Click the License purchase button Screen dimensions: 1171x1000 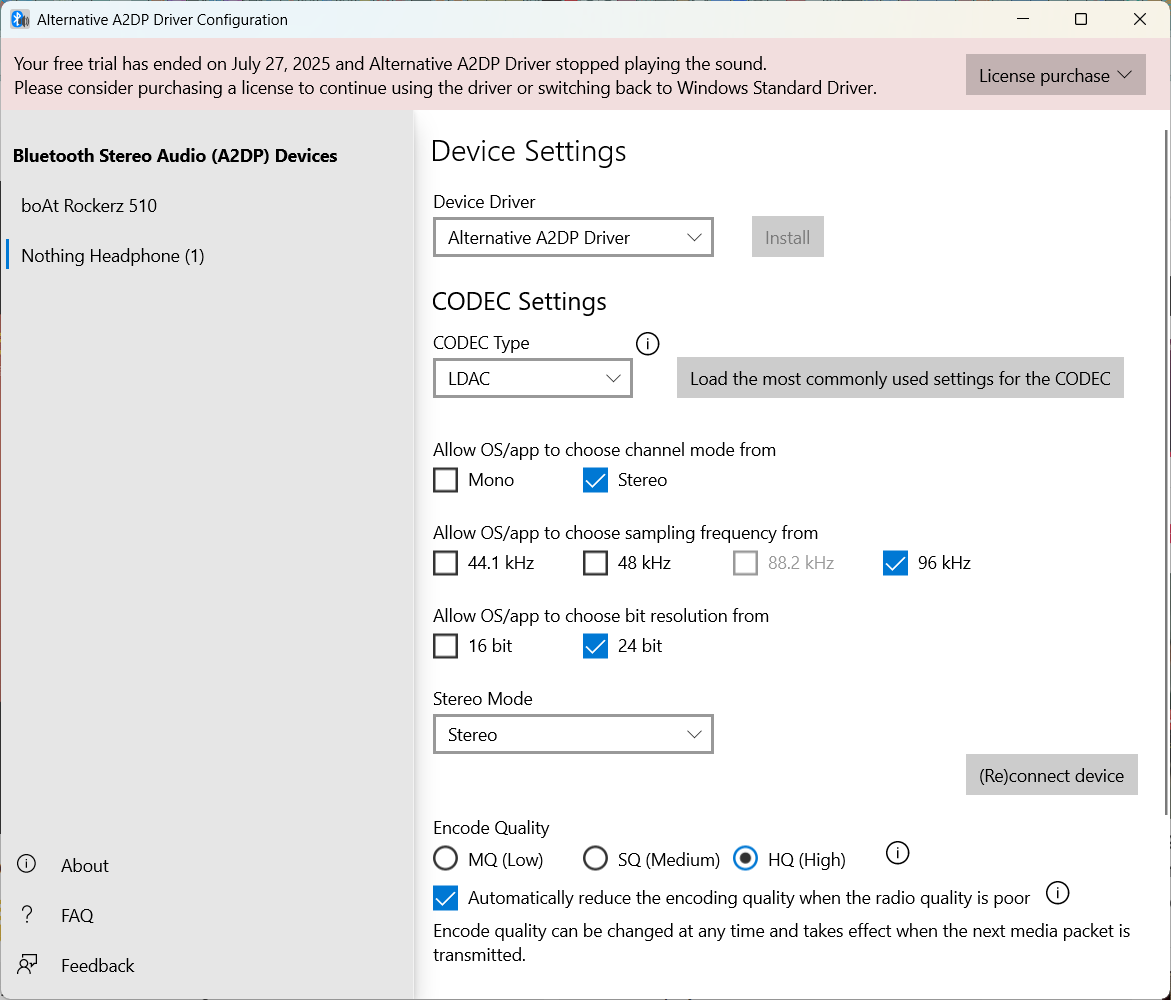point(1055,74)
